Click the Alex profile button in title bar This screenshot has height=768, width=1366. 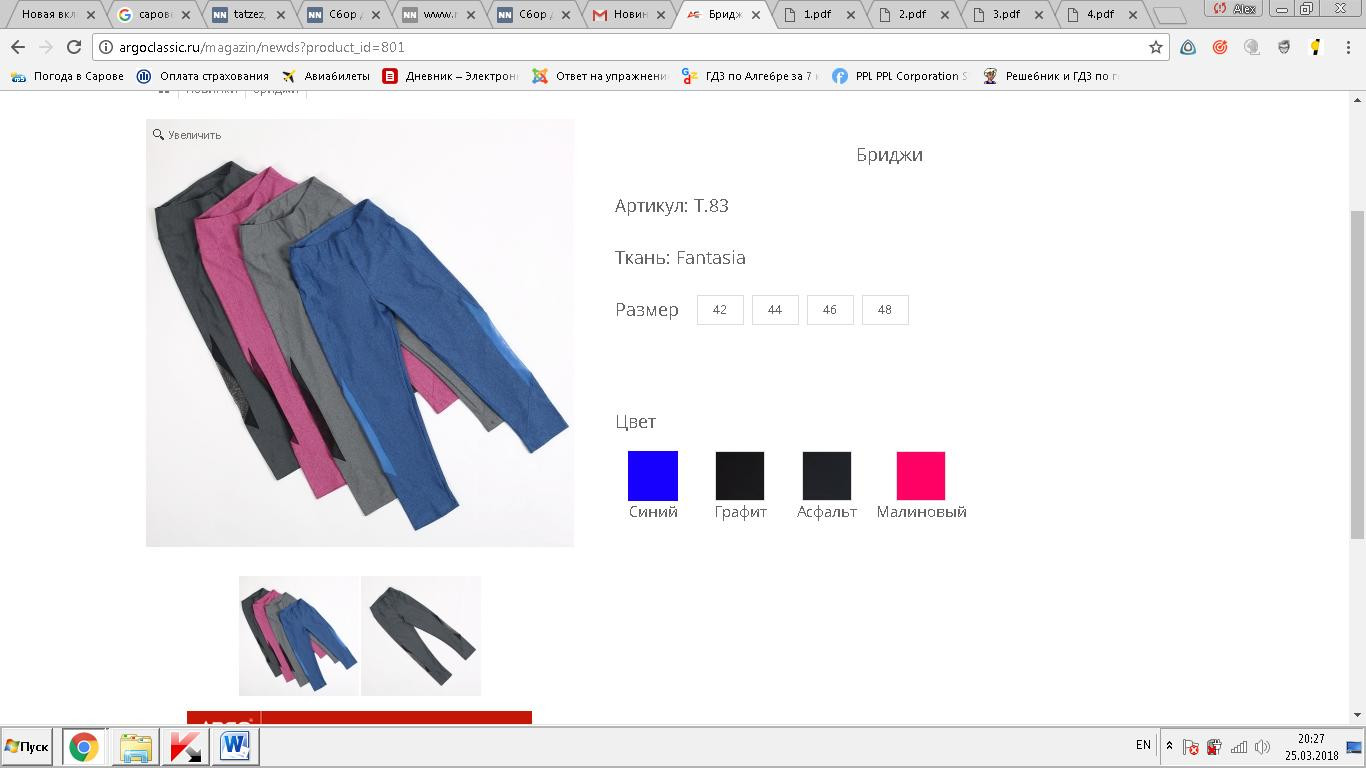tap(1235, 8)
